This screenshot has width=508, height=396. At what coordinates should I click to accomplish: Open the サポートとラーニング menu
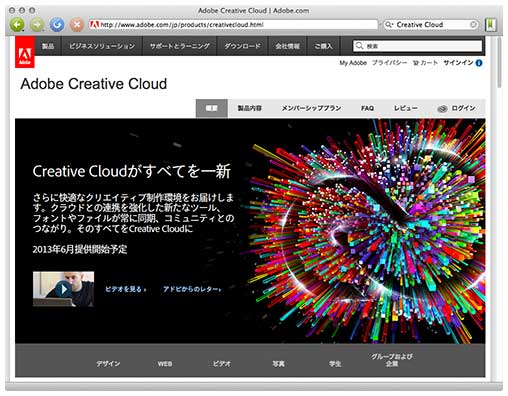pyautogui.click(x=180, y=46)
